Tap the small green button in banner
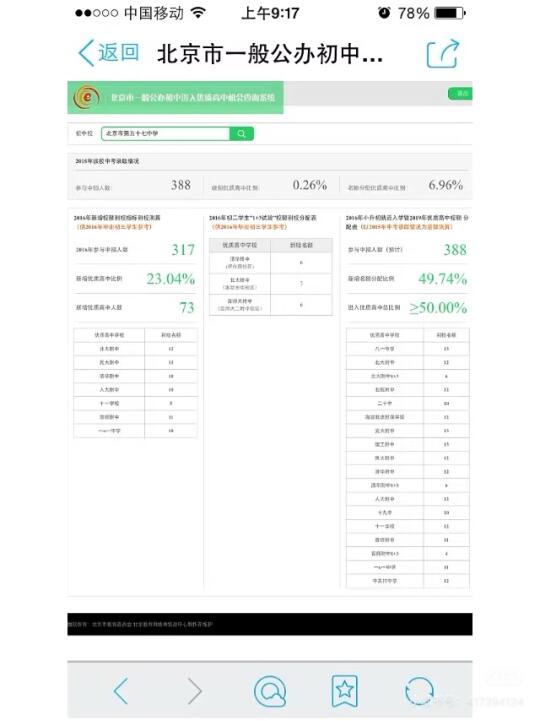540x721 pixels. coord(460,93)
